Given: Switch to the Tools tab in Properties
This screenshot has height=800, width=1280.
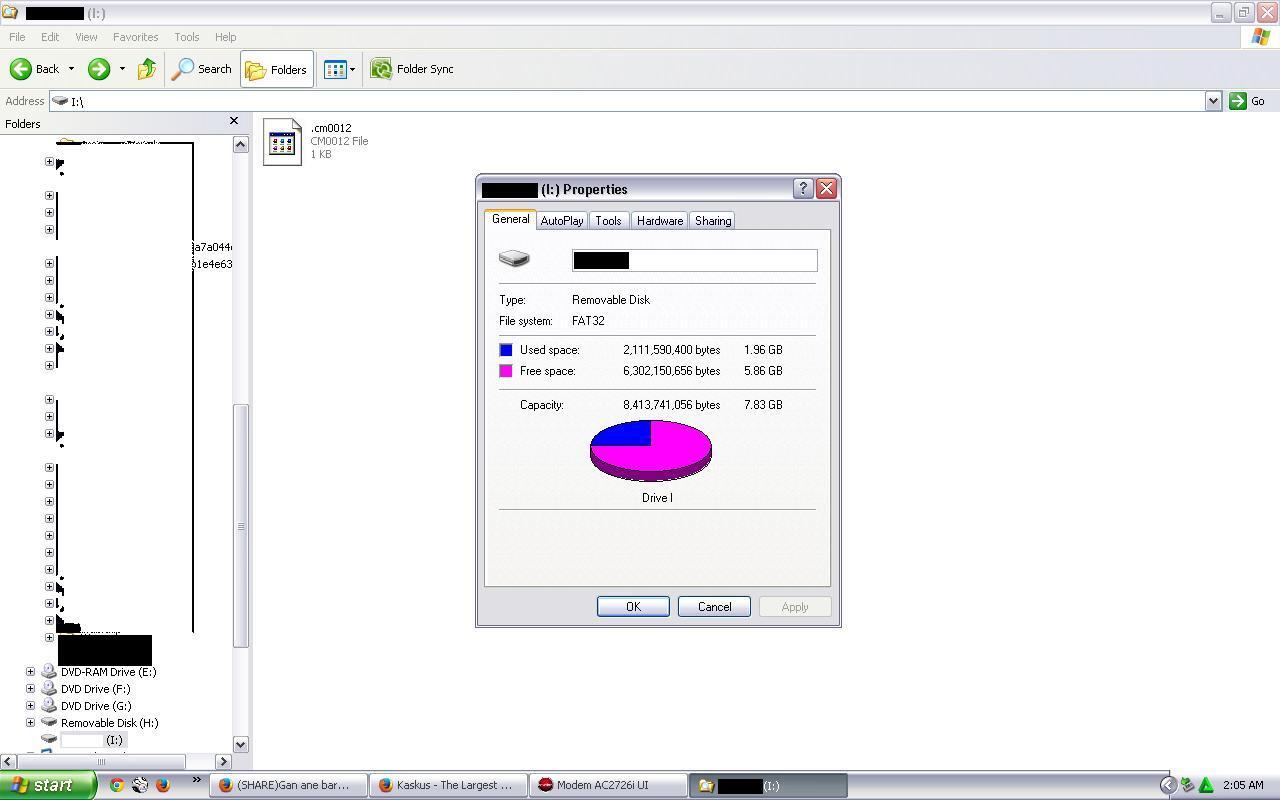Looking at the screenshot, I should (x=608, y=221).
